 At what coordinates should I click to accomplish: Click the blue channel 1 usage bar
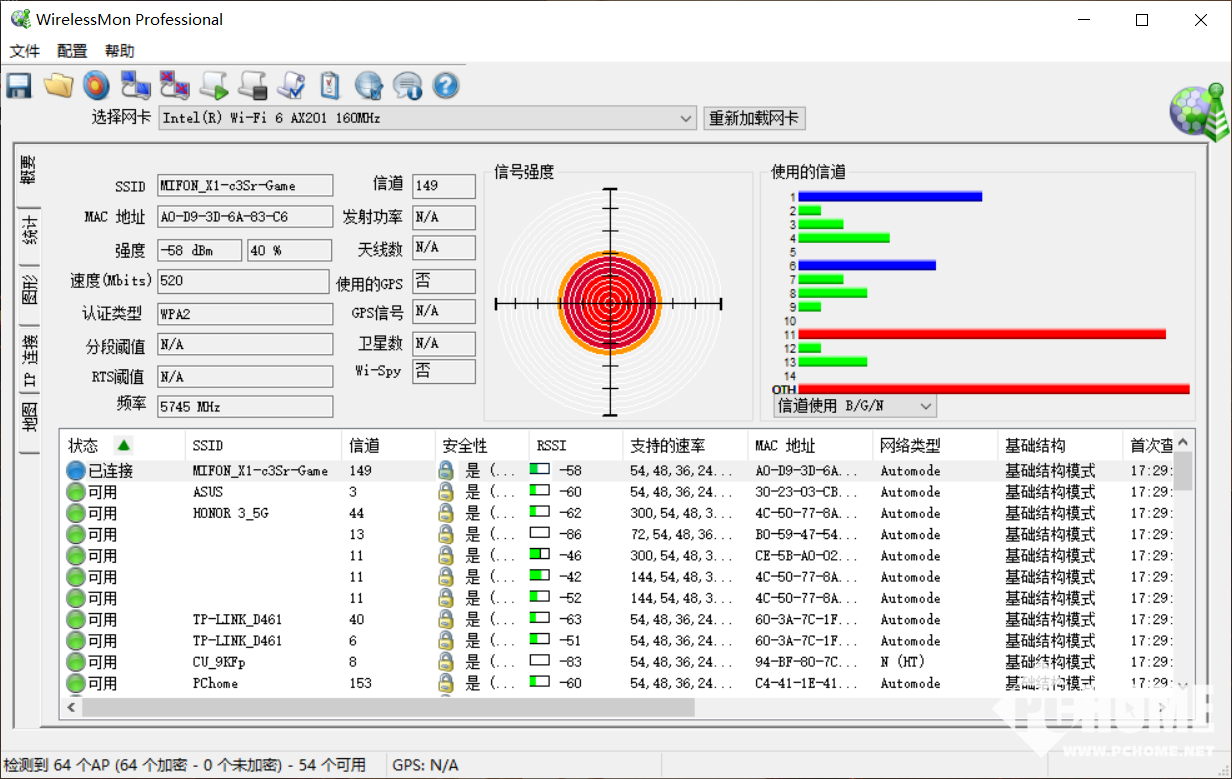tap(890, 197)
